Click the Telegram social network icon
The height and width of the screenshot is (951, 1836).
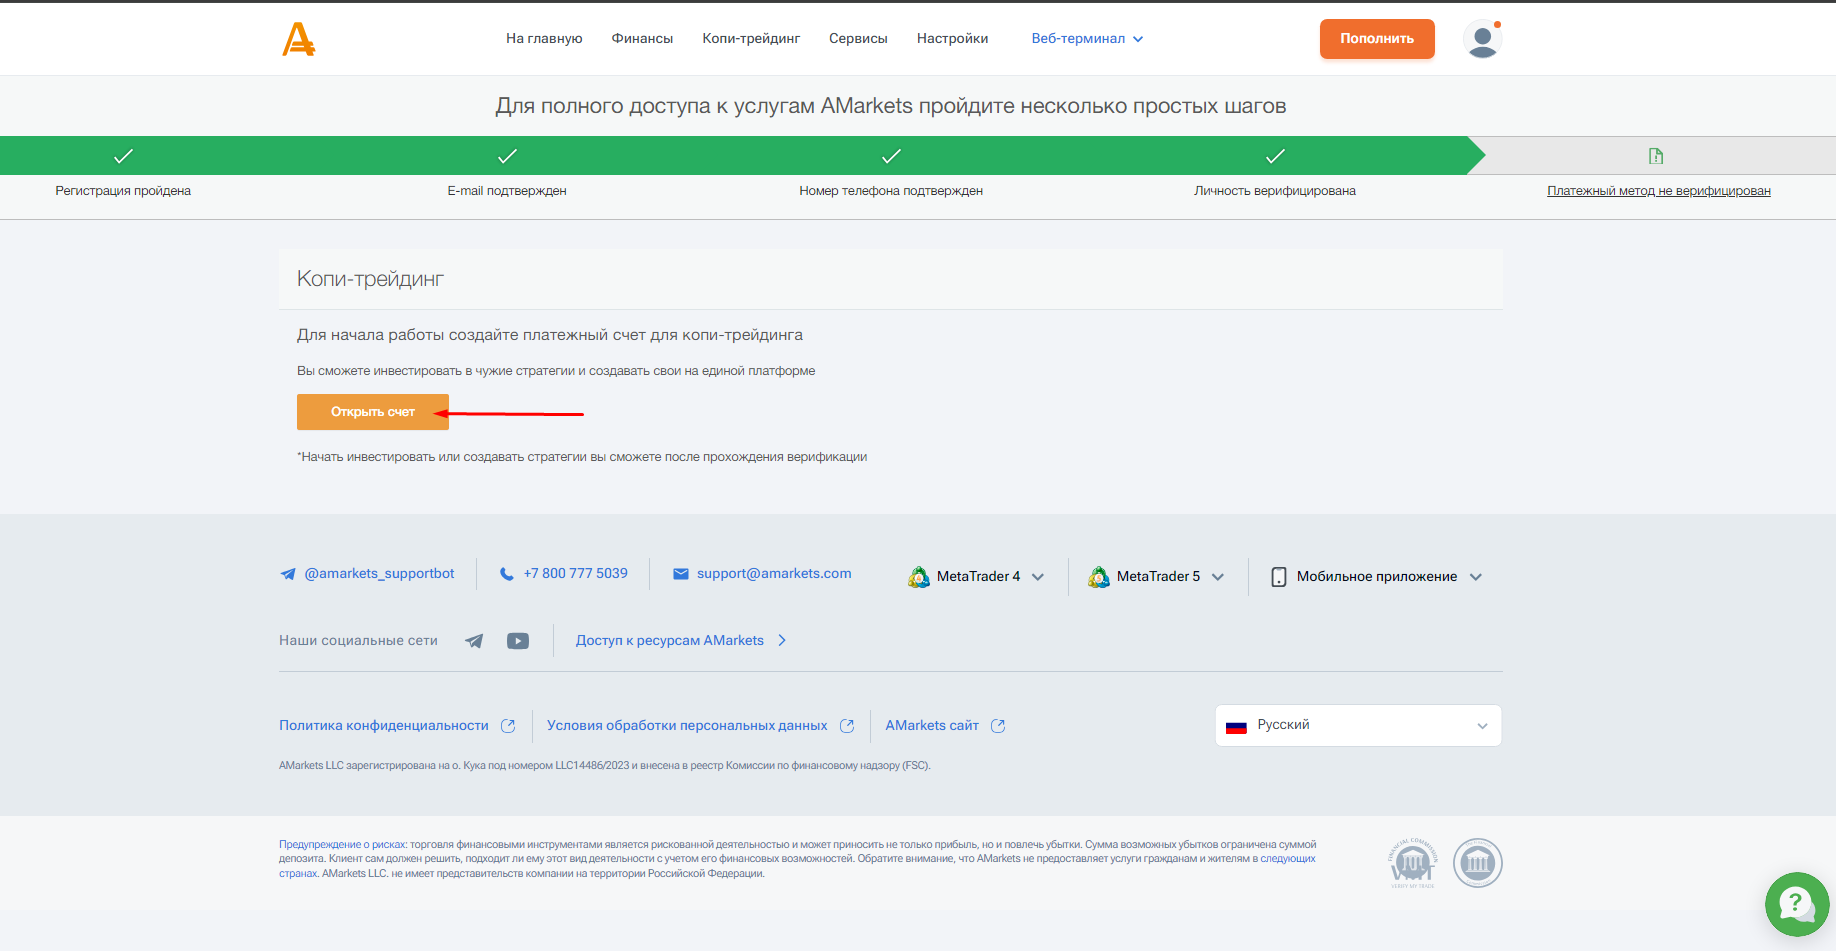pos(474,641)
